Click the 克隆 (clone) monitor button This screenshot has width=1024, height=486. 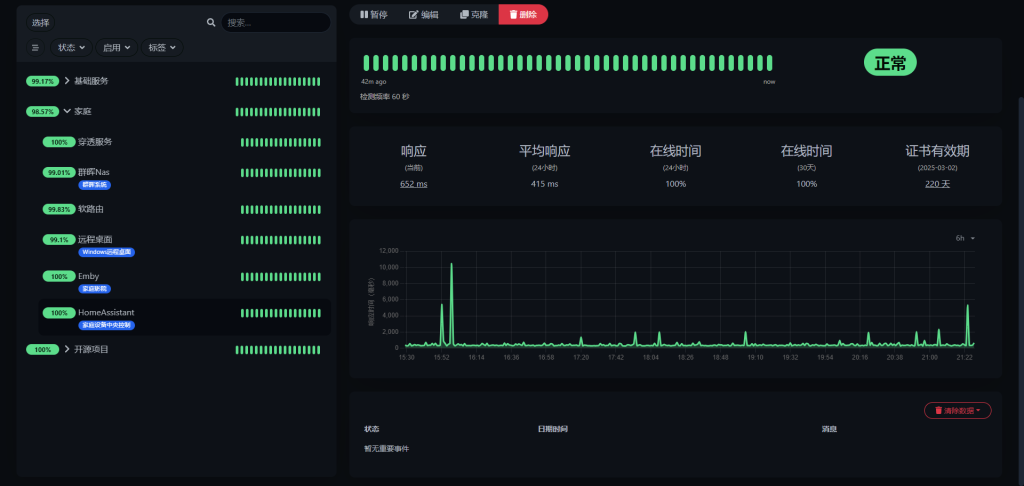pyautogui.click(x=473, y=14)
